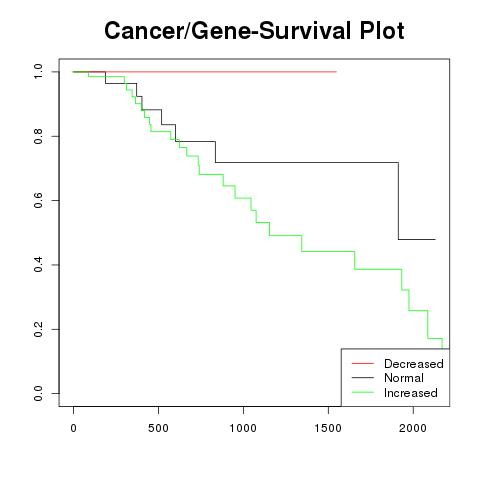The image size is (480, 480).
Task: Click the red Decreased legend line
Action: pyautogui.click(x=363, y=363)
